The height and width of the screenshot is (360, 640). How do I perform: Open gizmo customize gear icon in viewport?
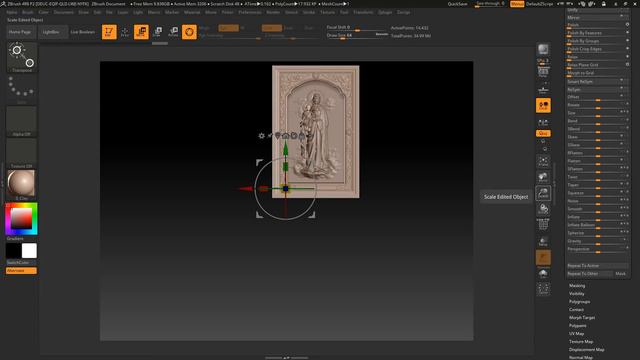[x=261, y=136]
